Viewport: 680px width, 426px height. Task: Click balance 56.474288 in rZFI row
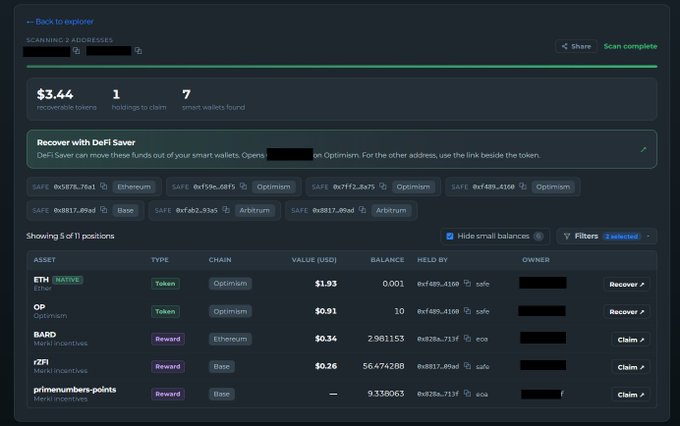[383, 366]
